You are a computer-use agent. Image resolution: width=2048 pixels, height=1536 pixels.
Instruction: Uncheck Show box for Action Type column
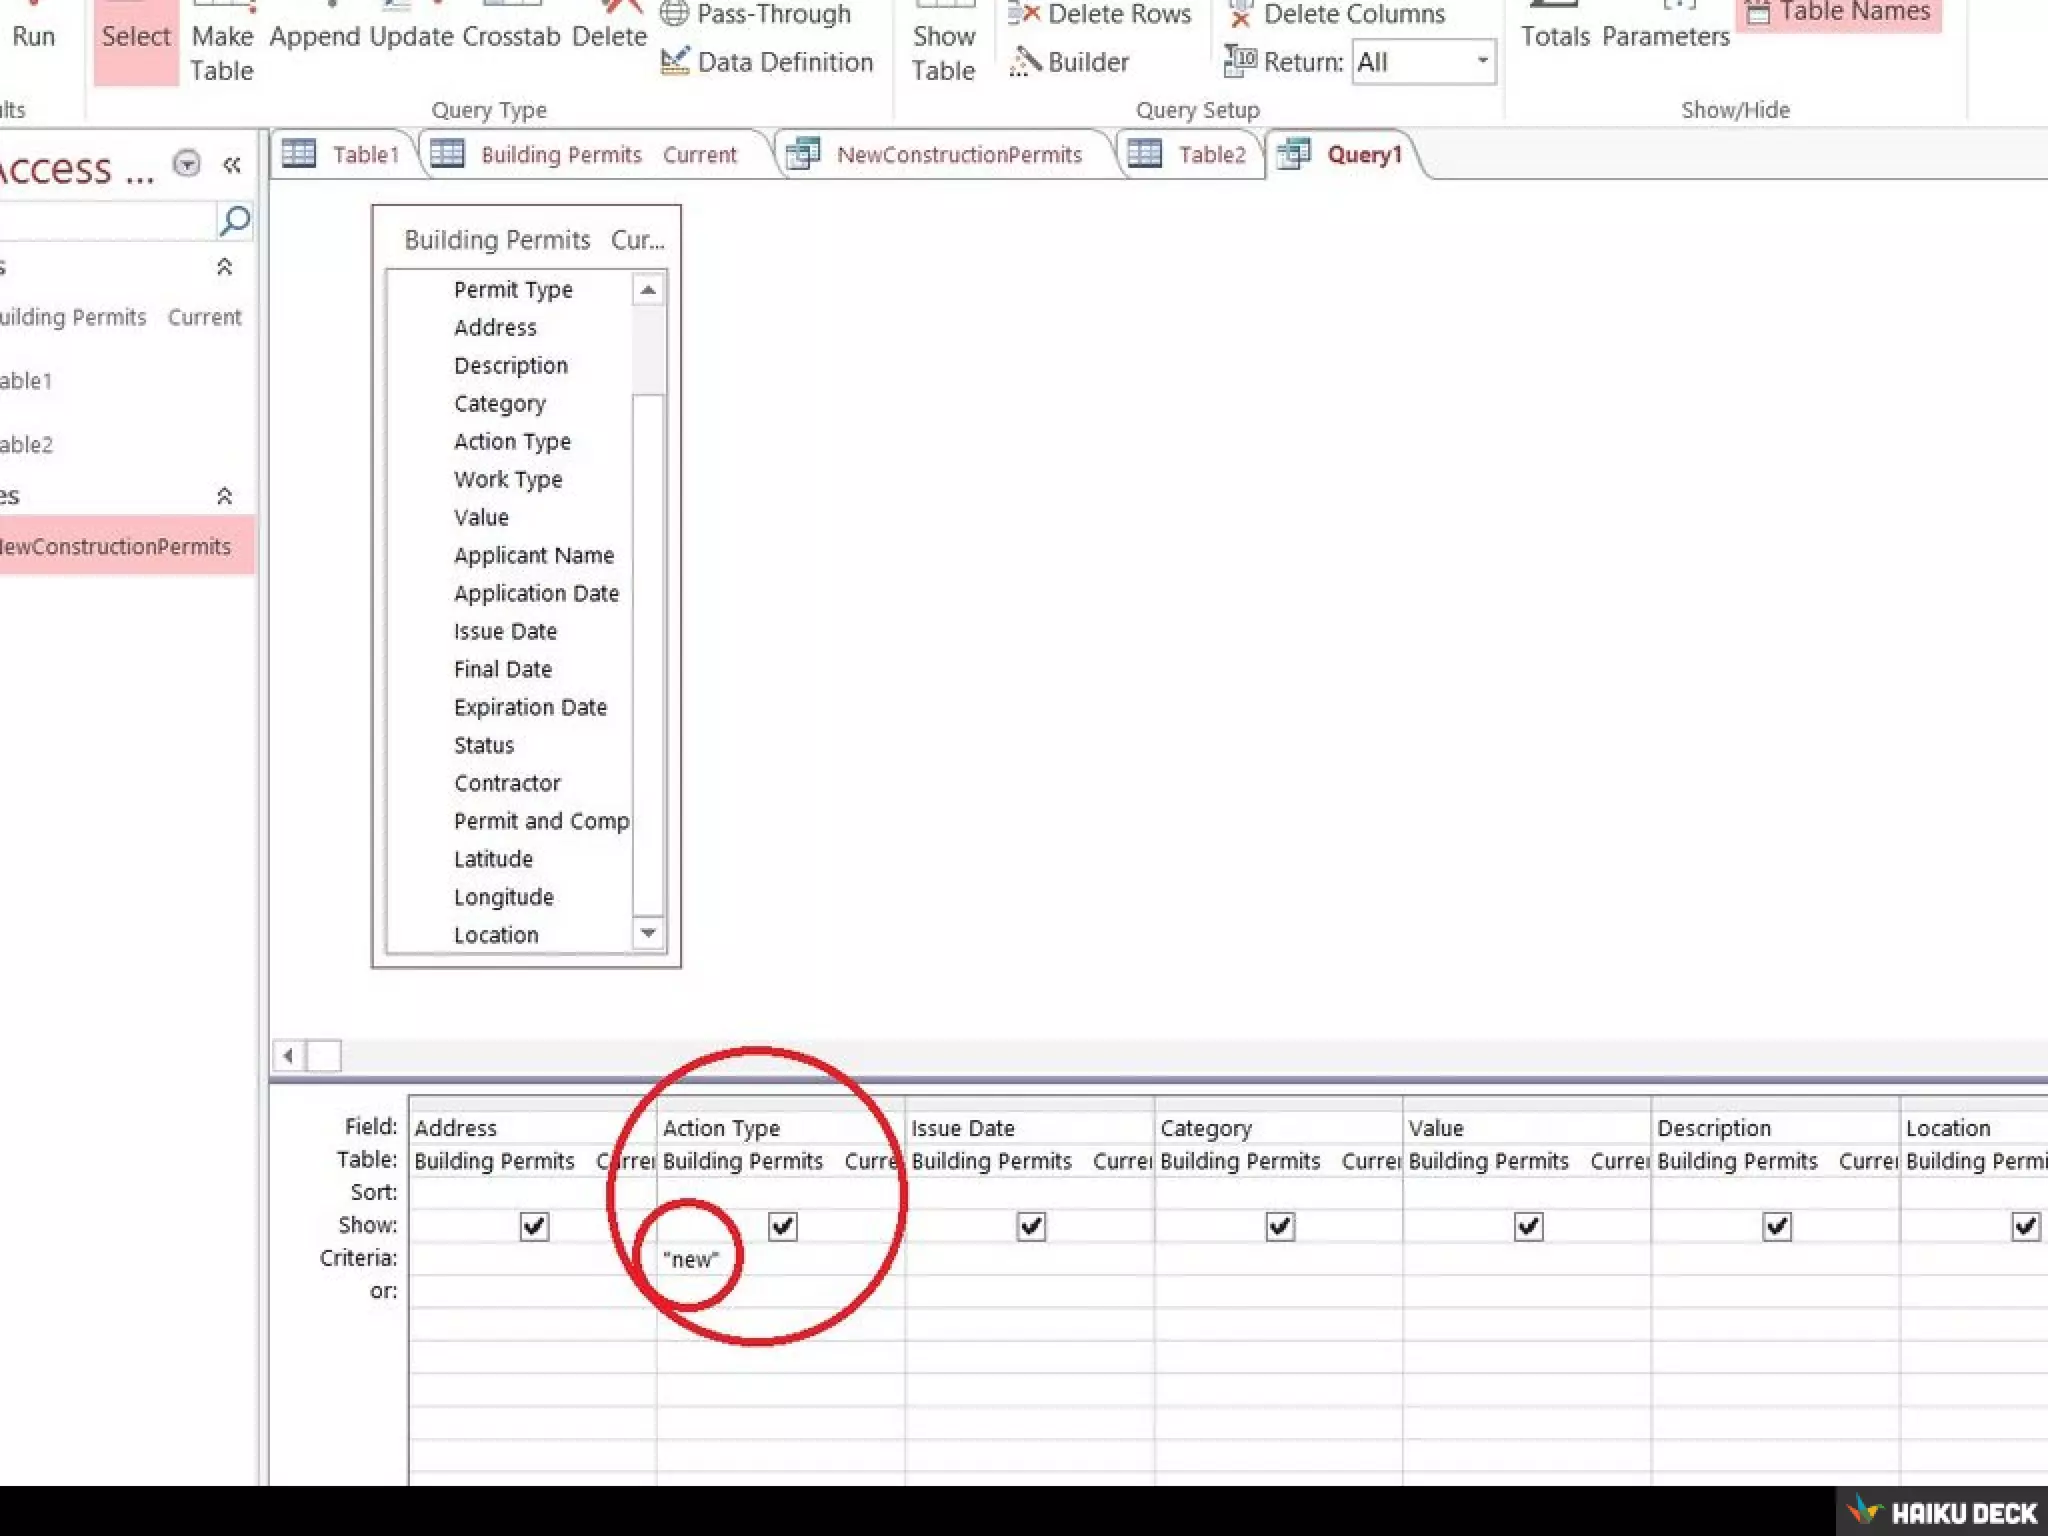coord(783,1226)
